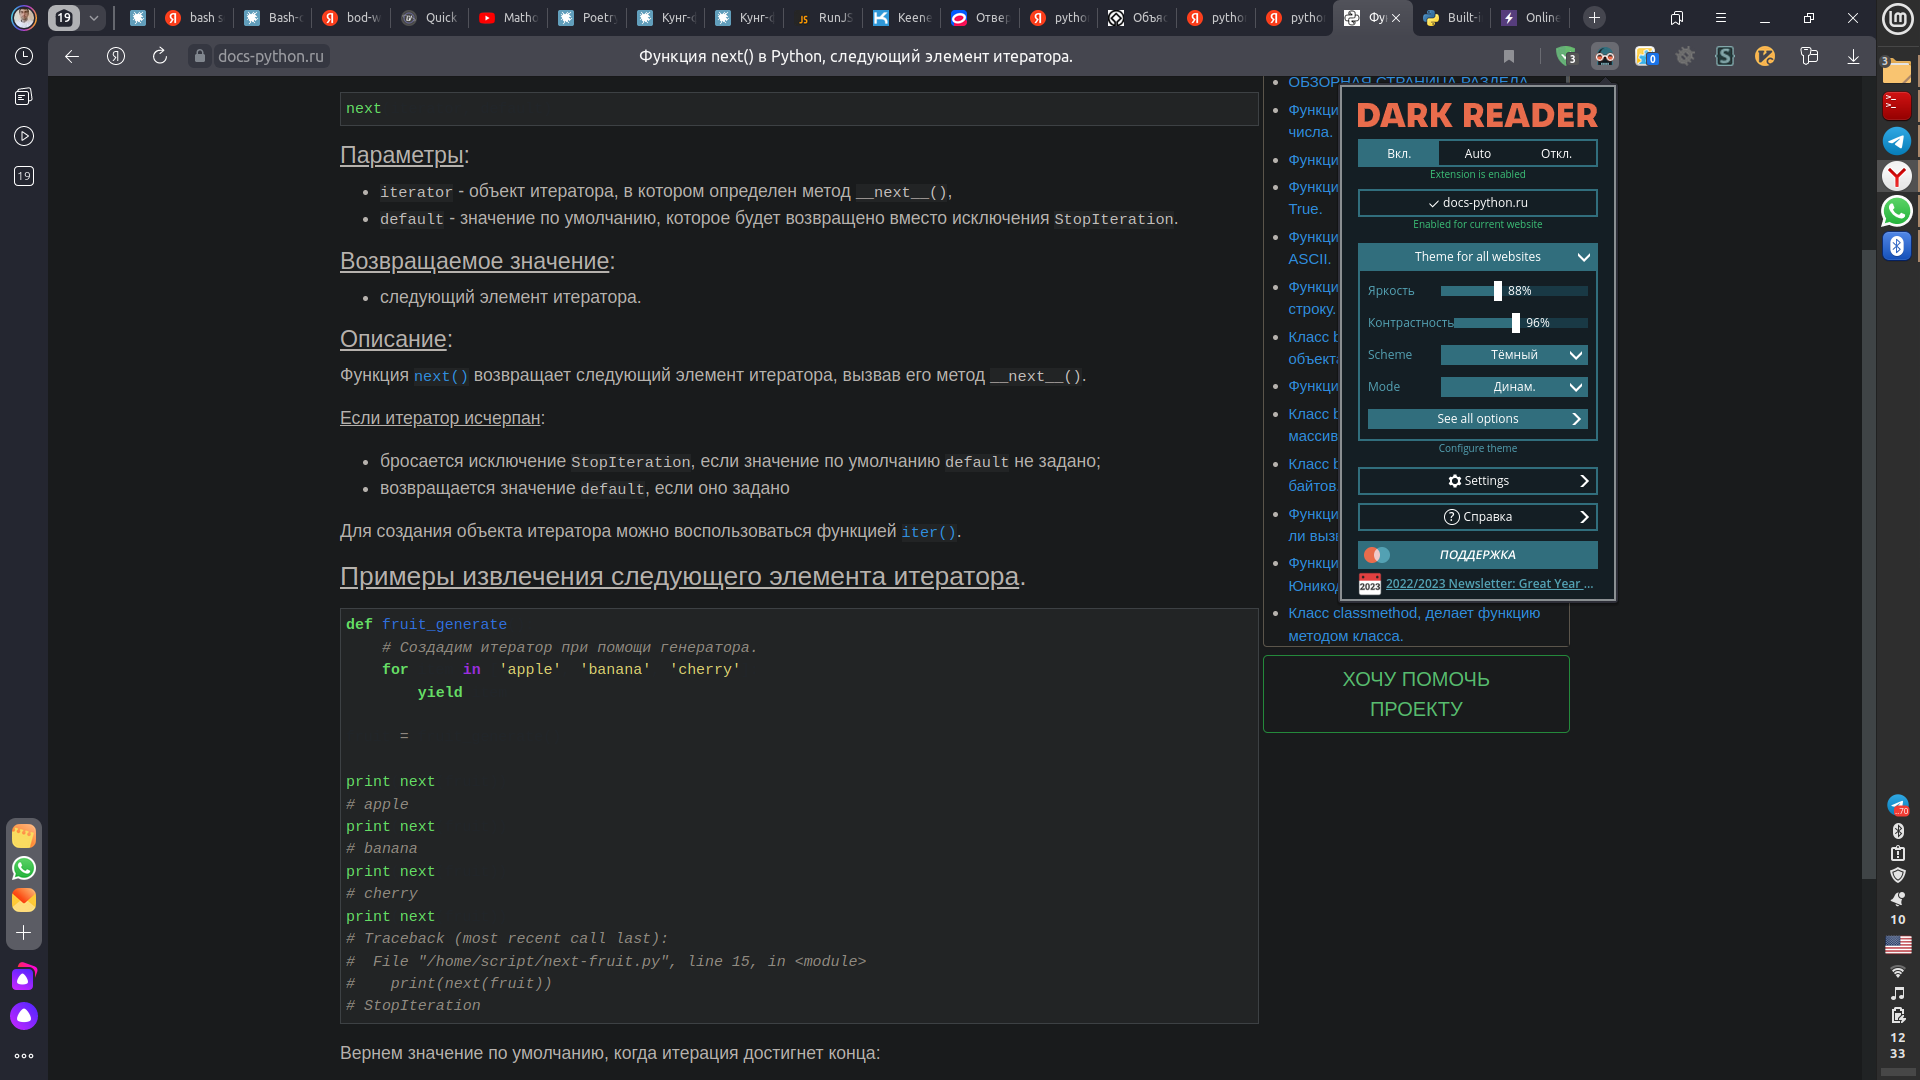Switch Dark Reader to Откл. mode
This screenshot has width=1920, height=1080.
1558,153
